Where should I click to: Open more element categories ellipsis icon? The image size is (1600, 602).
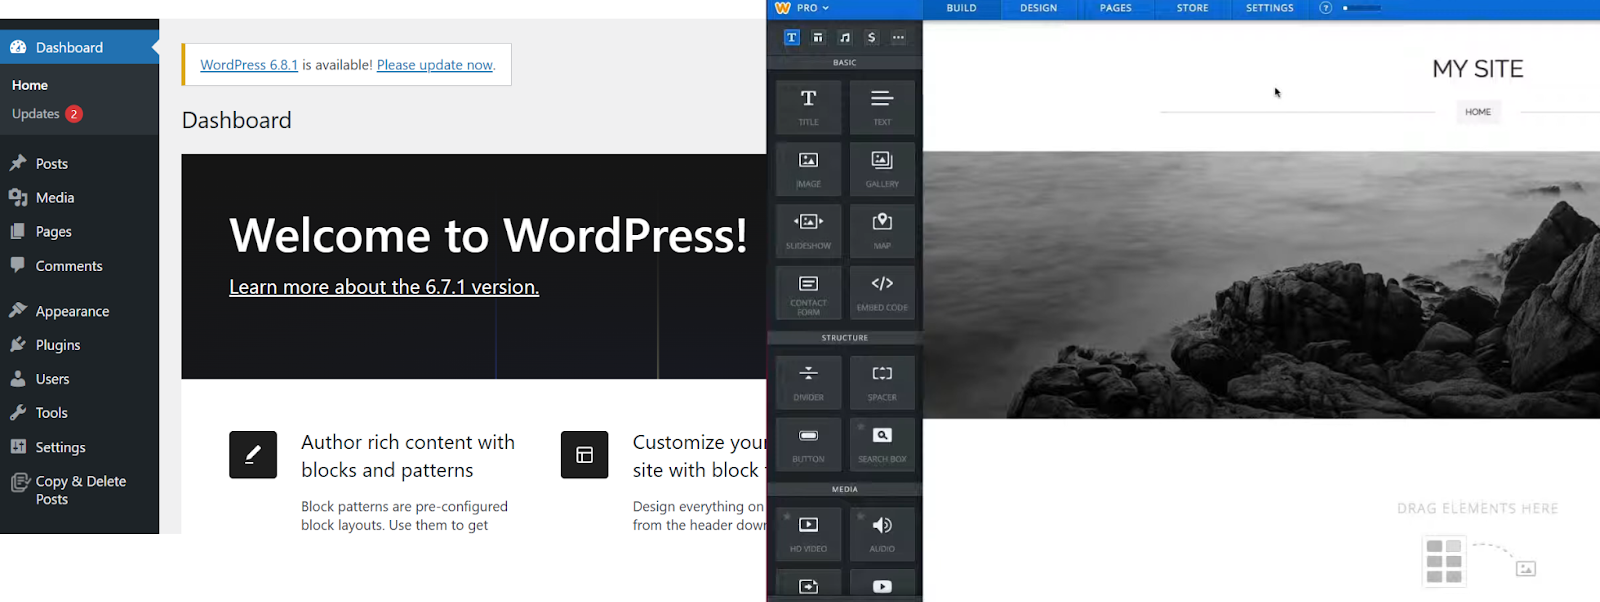[898, 37]
